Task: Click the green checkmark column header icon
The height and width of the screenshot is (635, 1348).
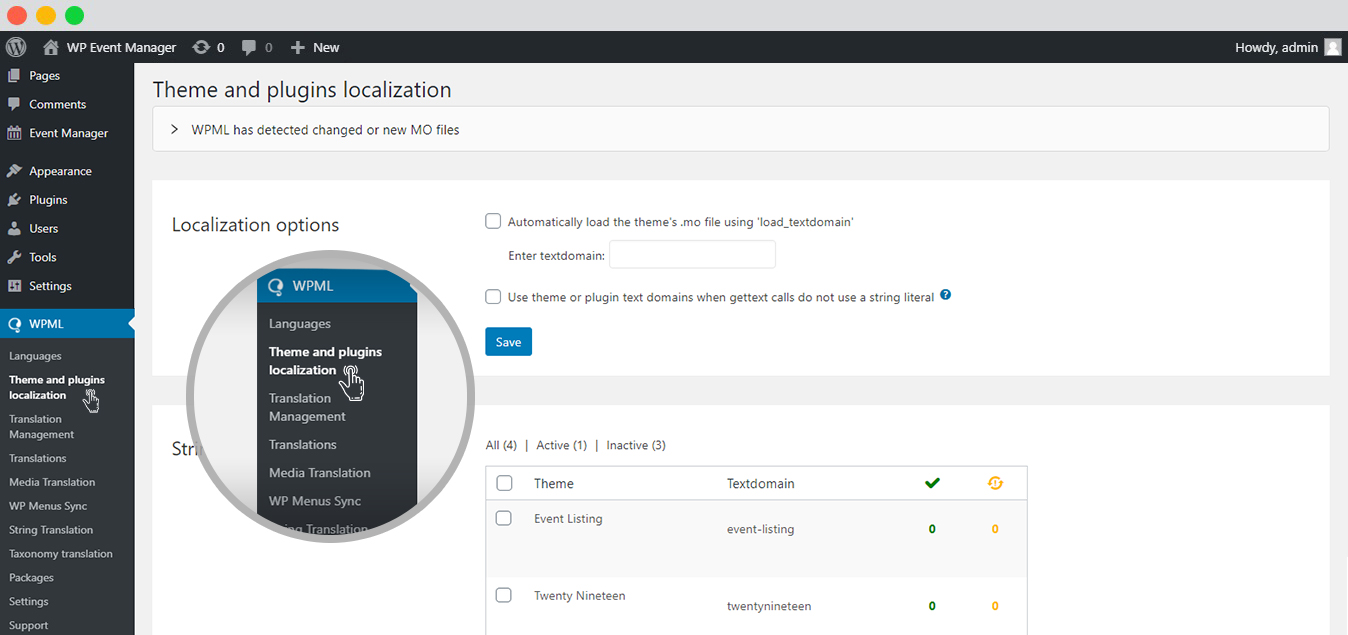Action: [x=932, y=483]
